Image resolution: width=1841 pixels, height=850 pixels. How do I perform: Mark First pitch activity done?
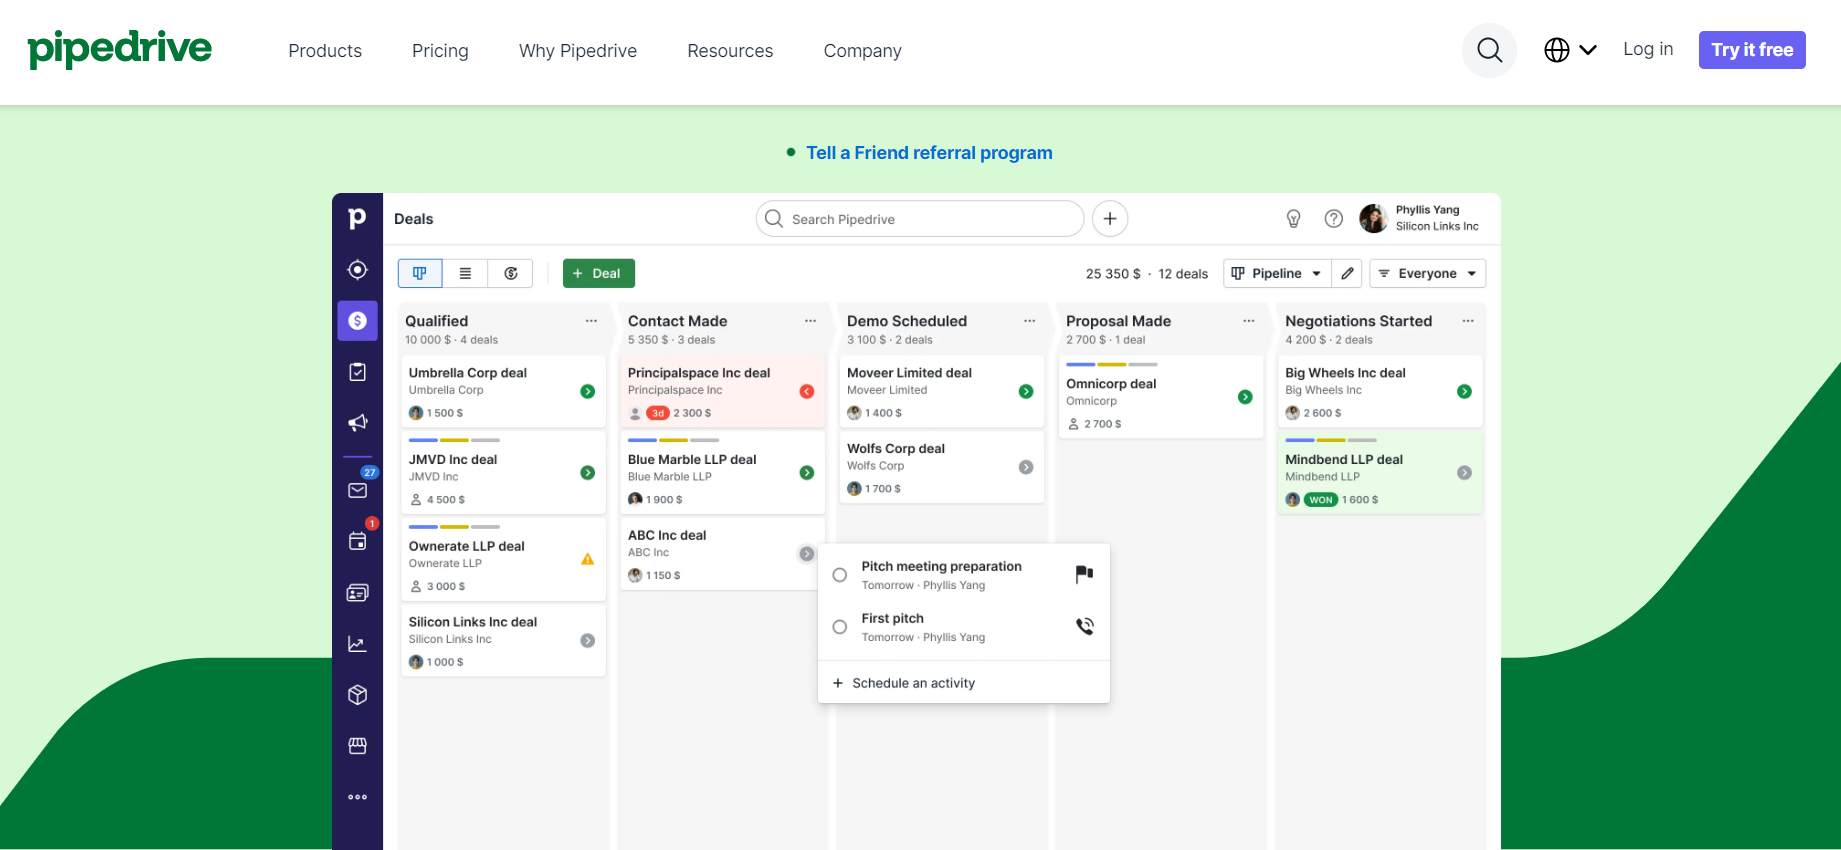click(840, 627)
